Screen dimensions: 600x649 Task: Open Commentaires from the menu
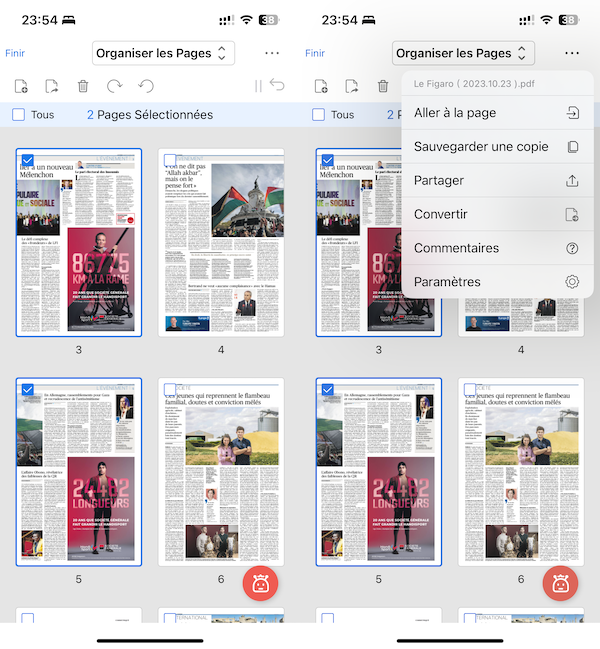498,248
